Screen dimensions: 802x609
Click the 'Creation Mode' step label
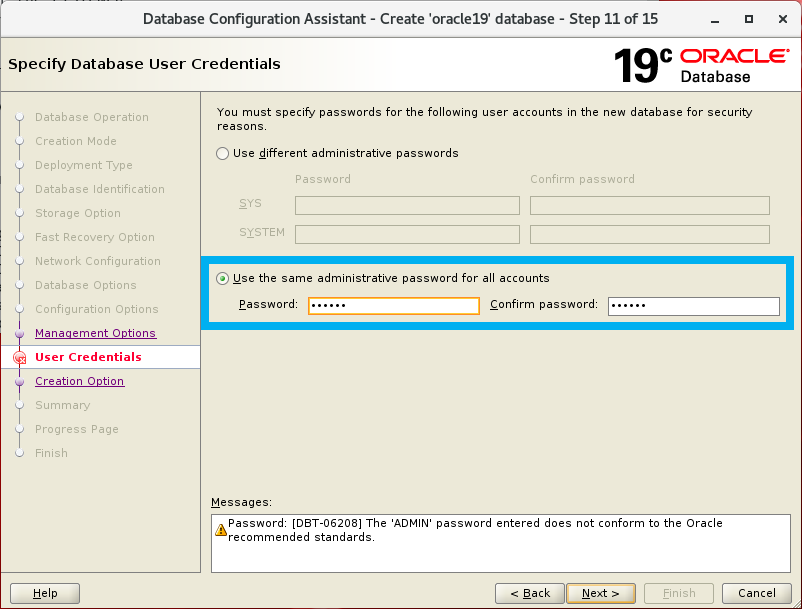(x=76, y=141)
